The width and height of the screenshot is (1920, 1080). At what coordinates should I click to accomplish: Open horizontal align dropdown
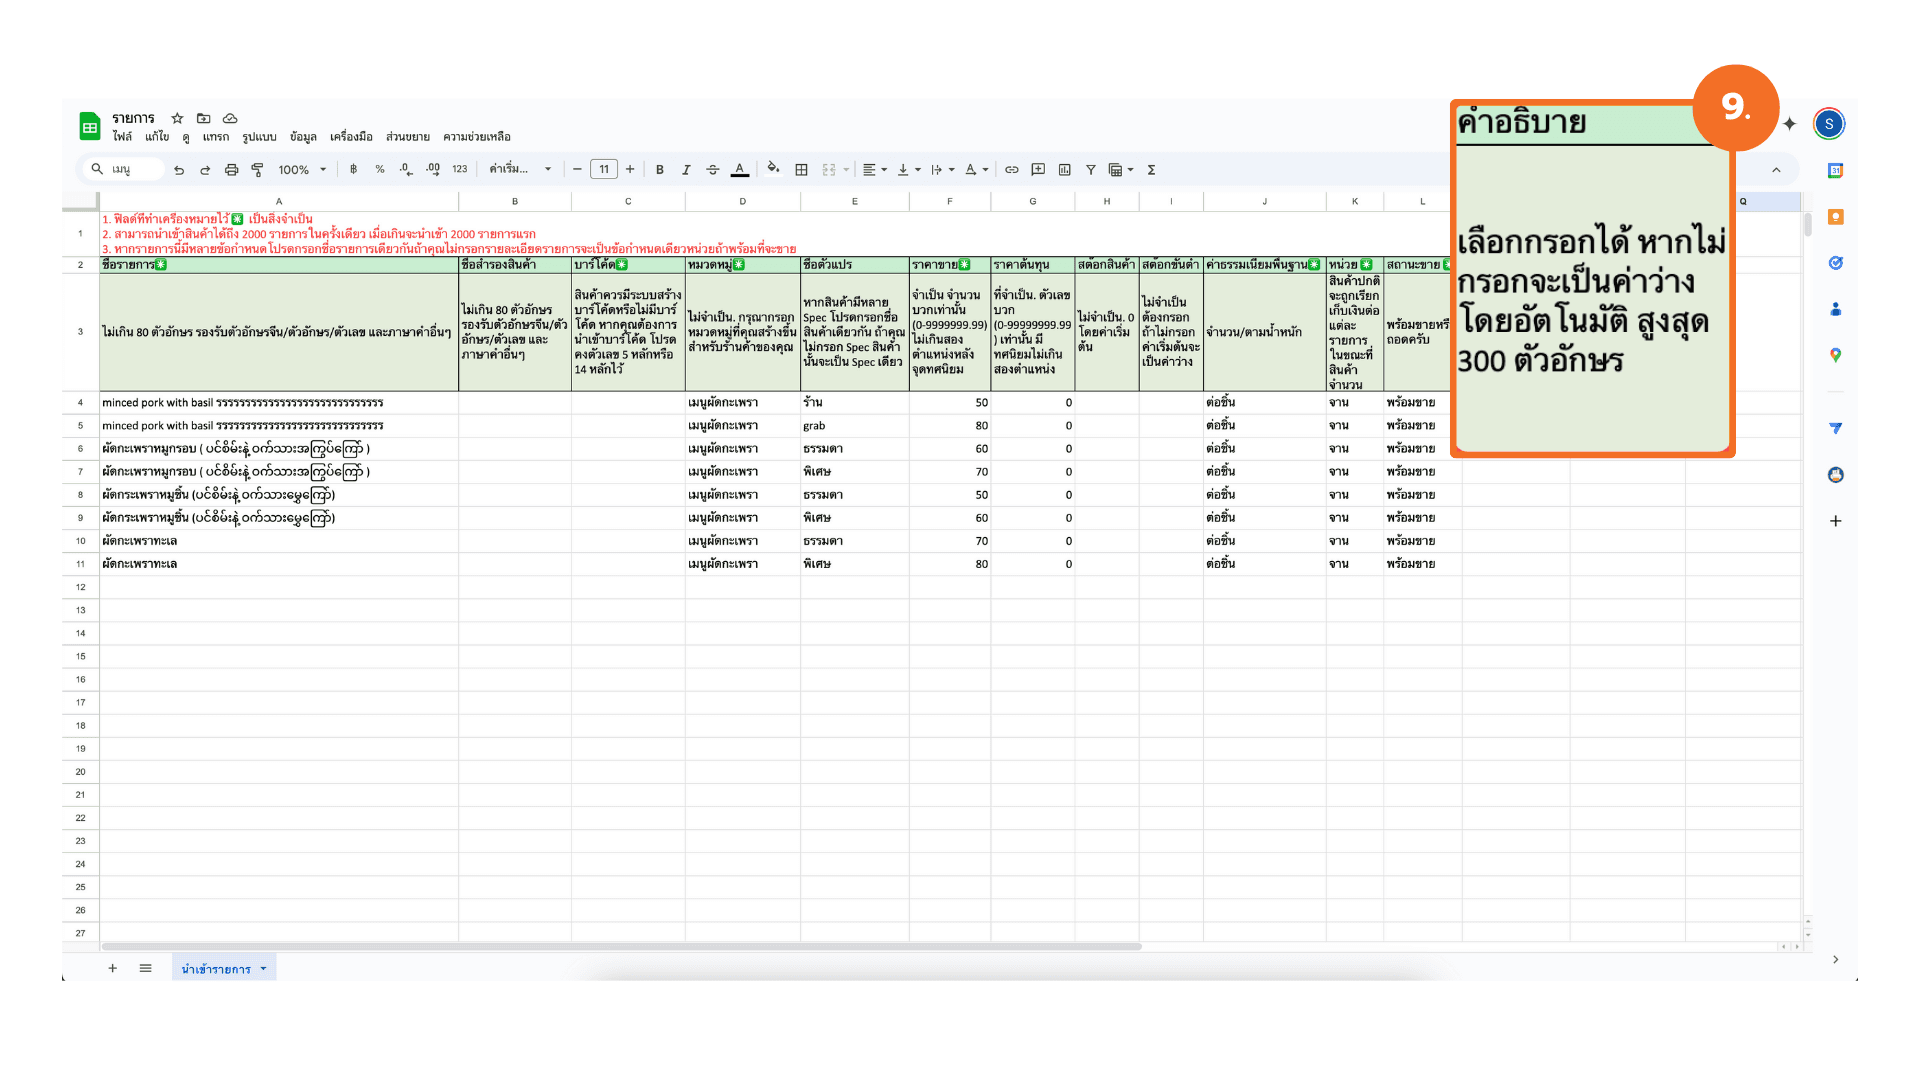874,170
